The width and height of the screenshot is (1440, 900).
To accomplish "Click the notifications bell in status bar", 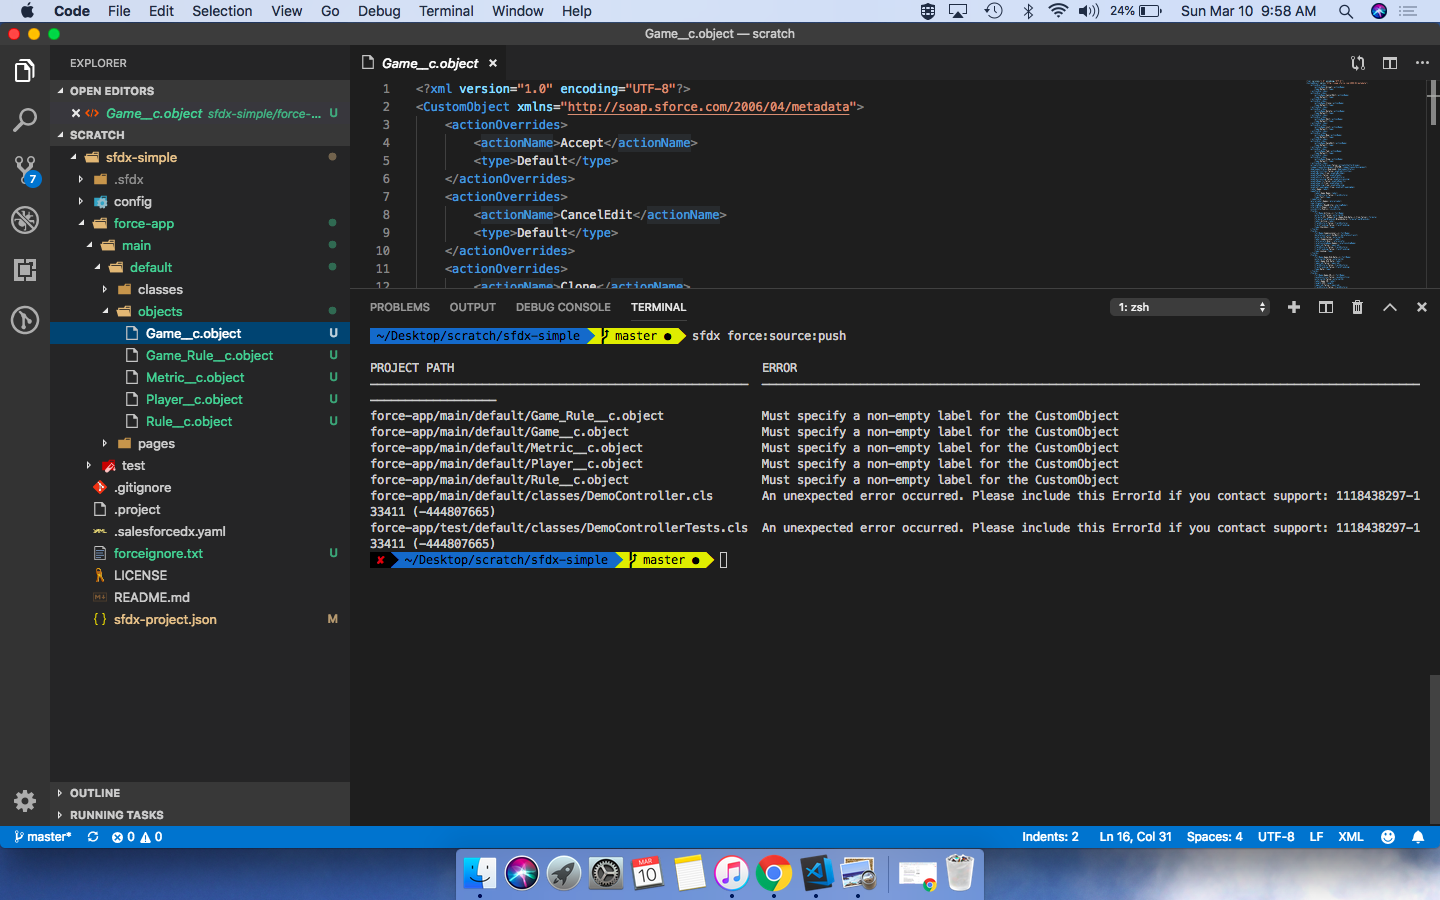I will (x=1419, y=837).
